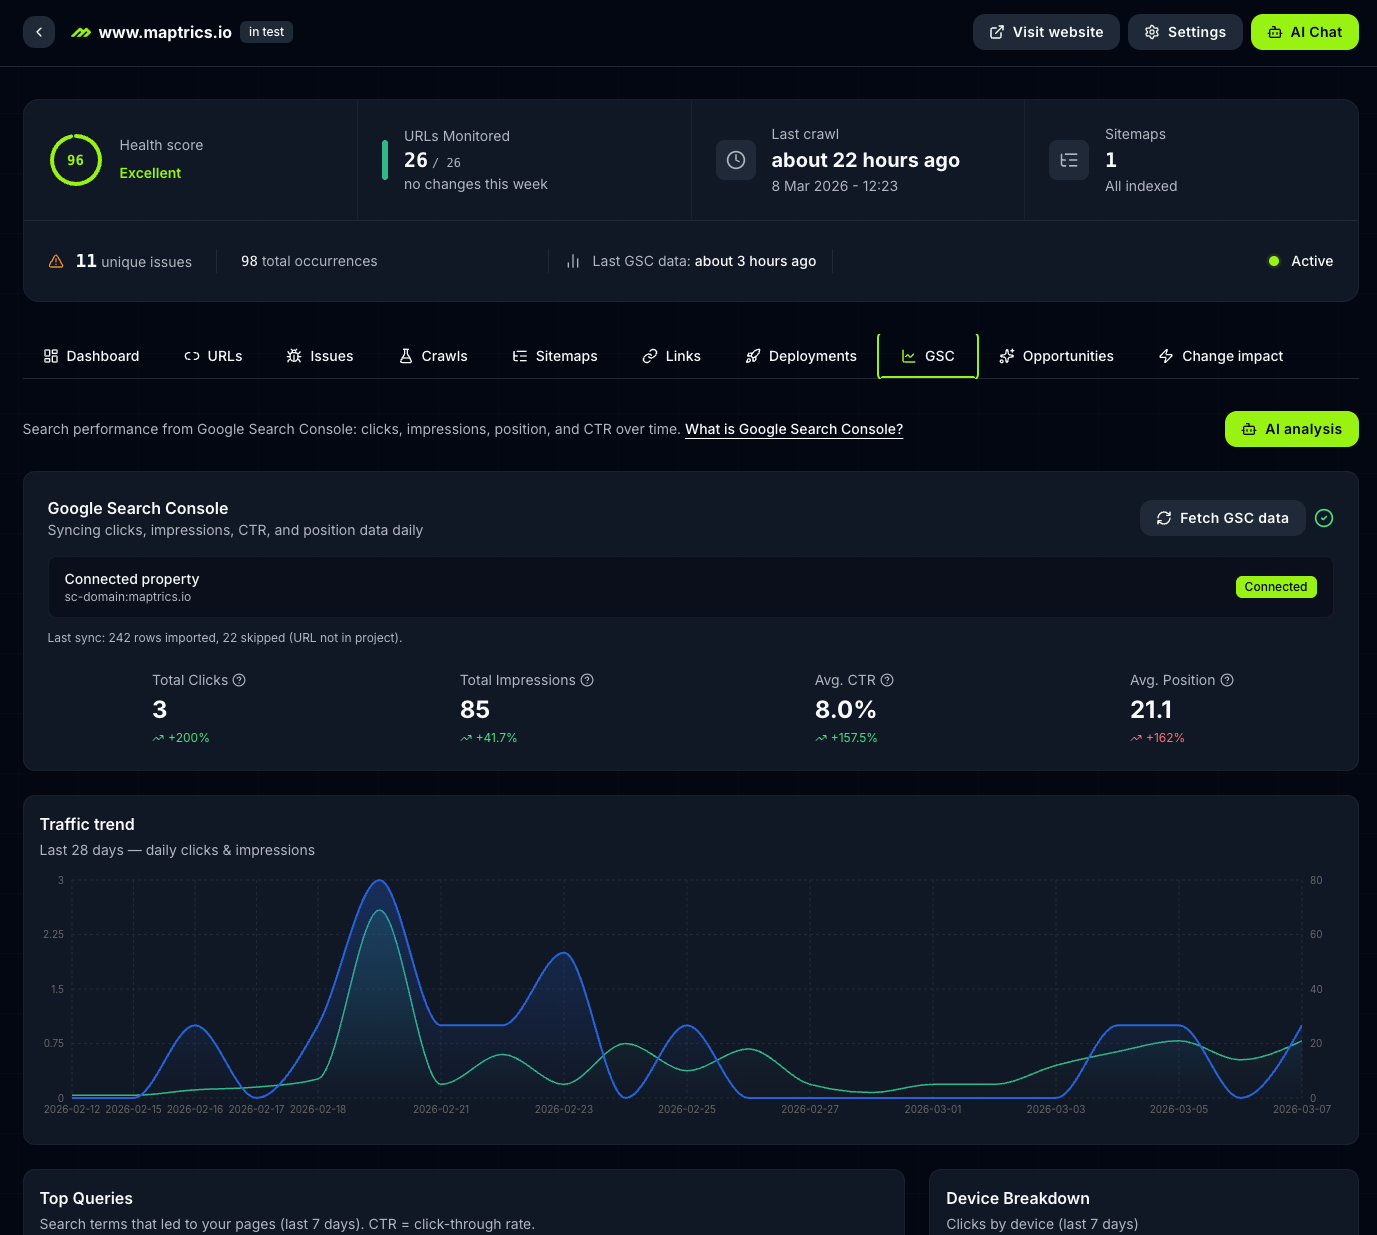Click the sc-domain:maptrics.io property text
The image size is (1377, 1235).
click(128, 597)
